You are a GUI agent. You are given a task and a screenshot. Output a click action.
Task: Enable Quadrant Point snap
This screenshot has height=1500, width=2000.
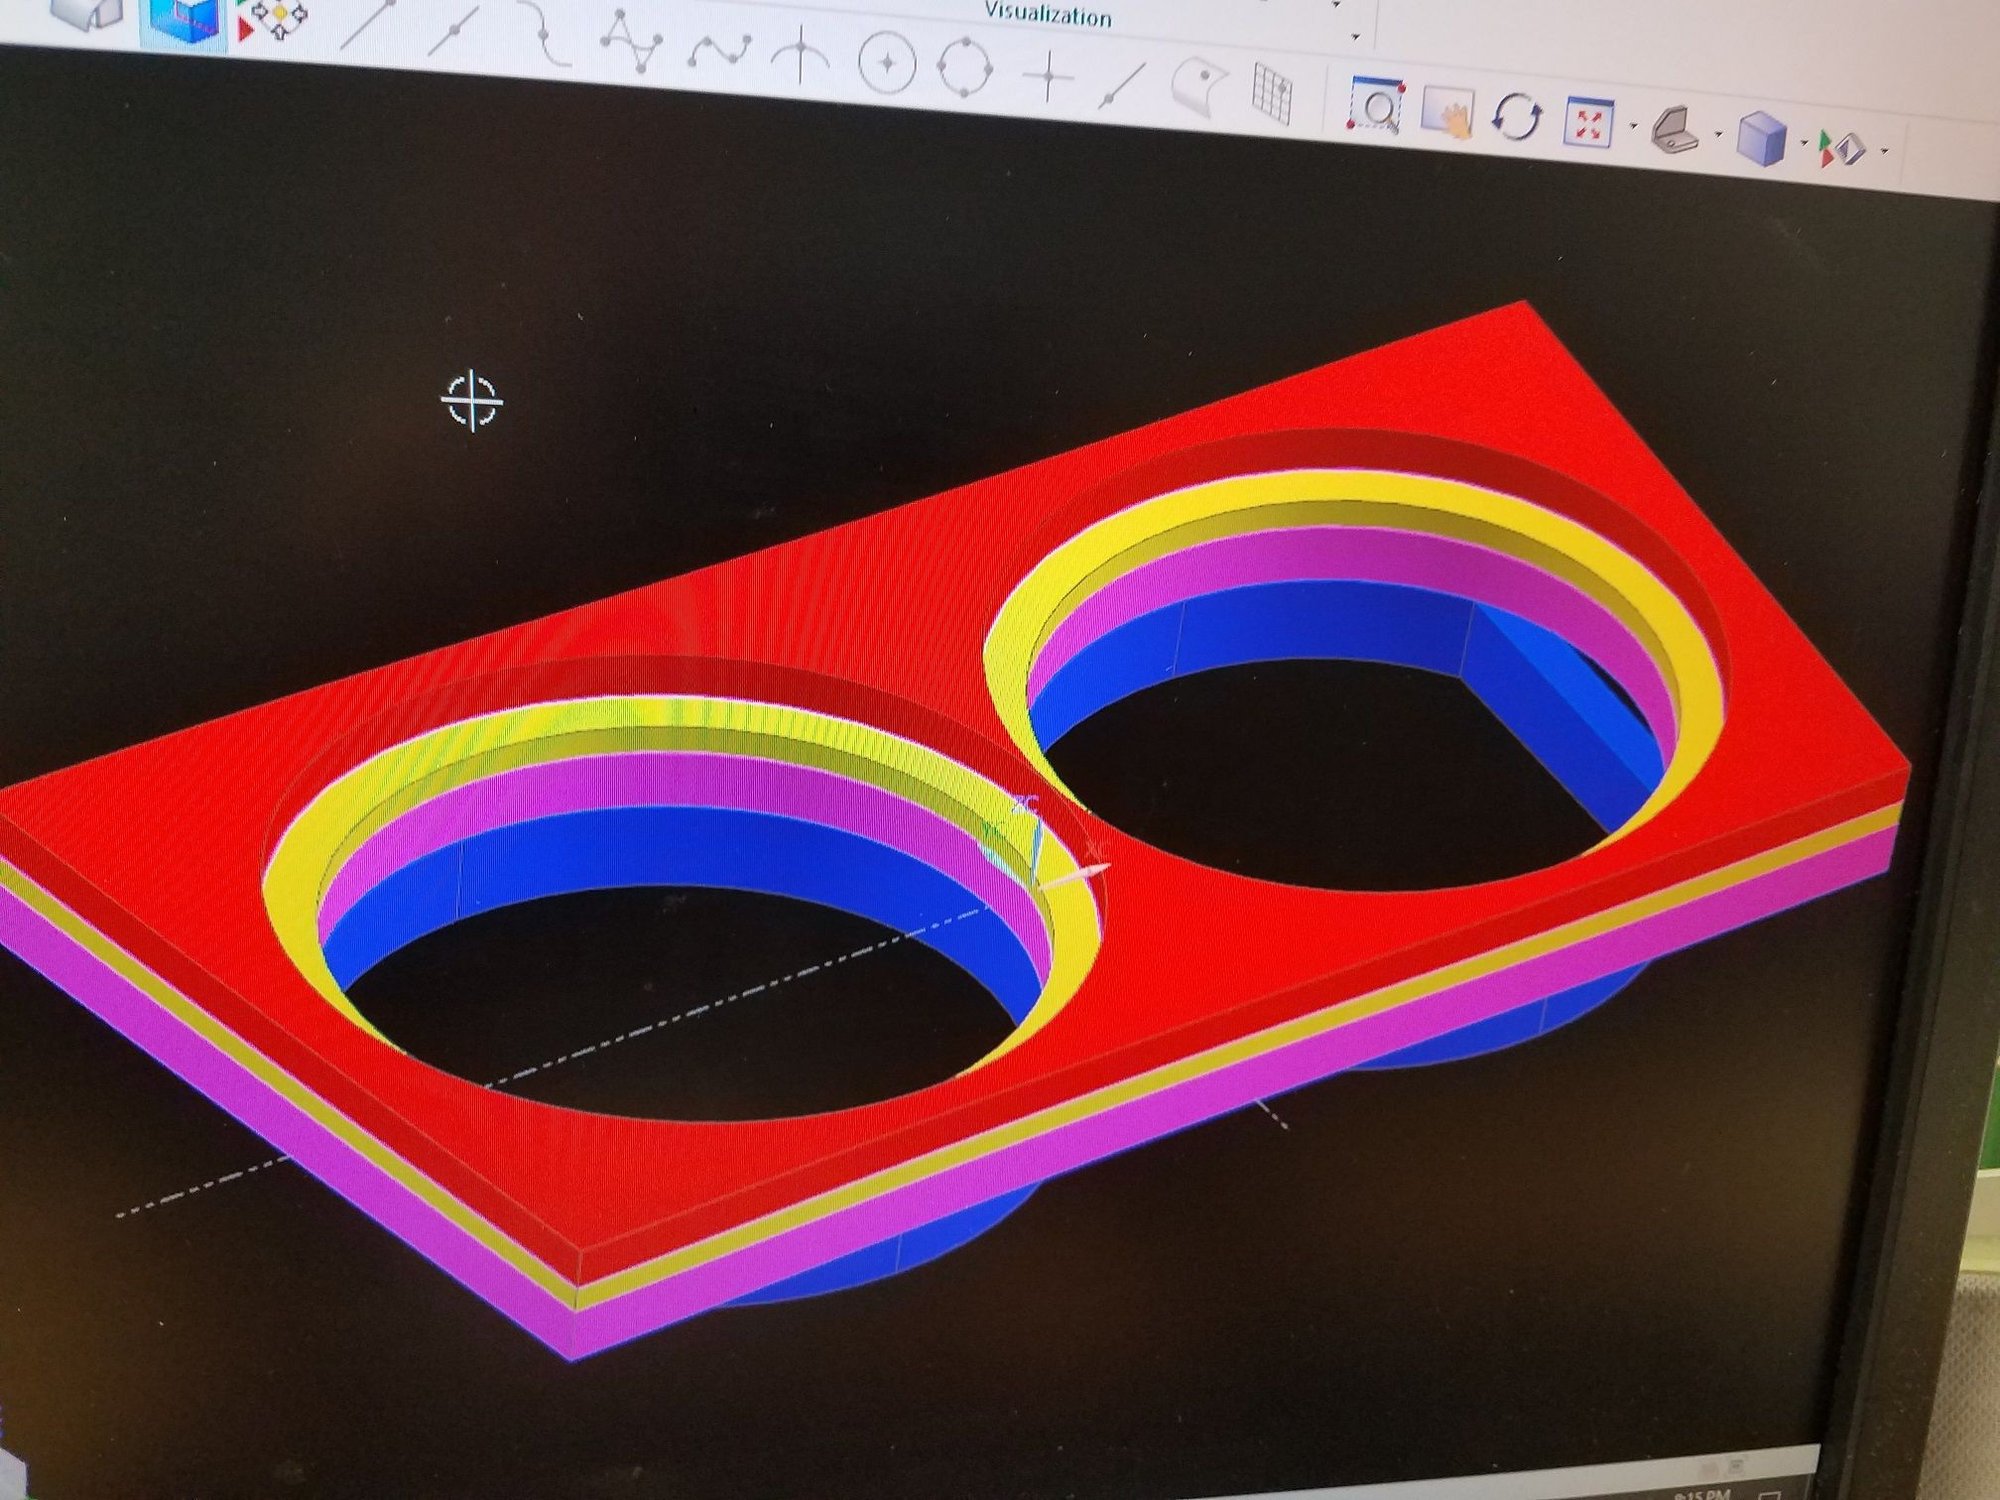(x=965, y=67)
